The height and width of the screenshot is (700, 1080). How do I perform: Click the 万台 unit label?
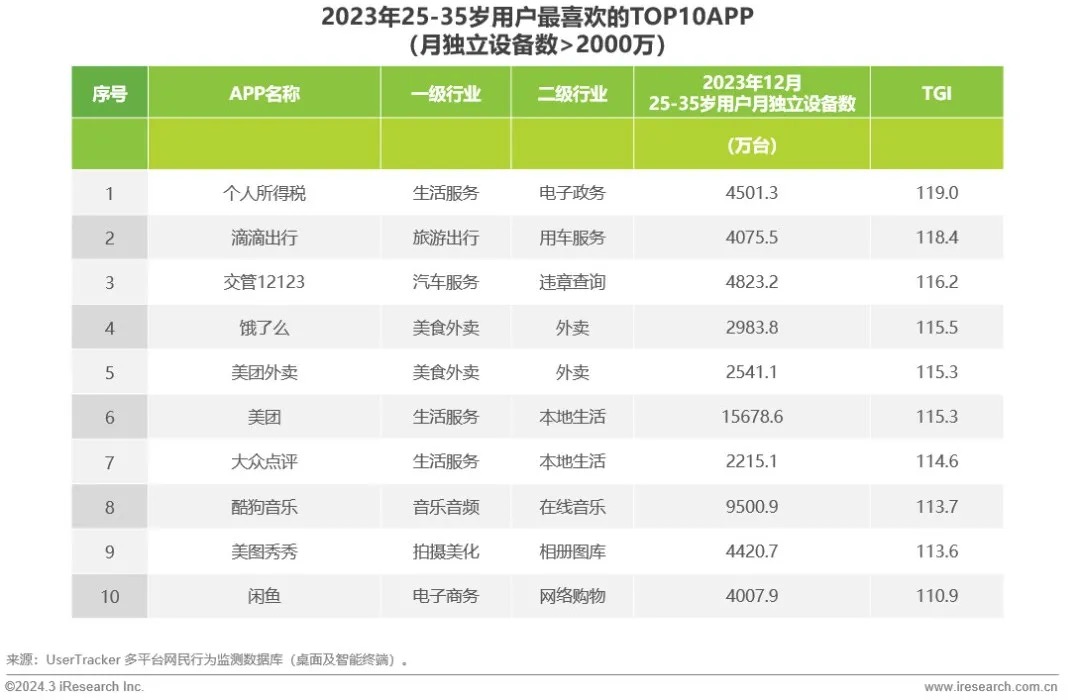click(x=752, y=146)
